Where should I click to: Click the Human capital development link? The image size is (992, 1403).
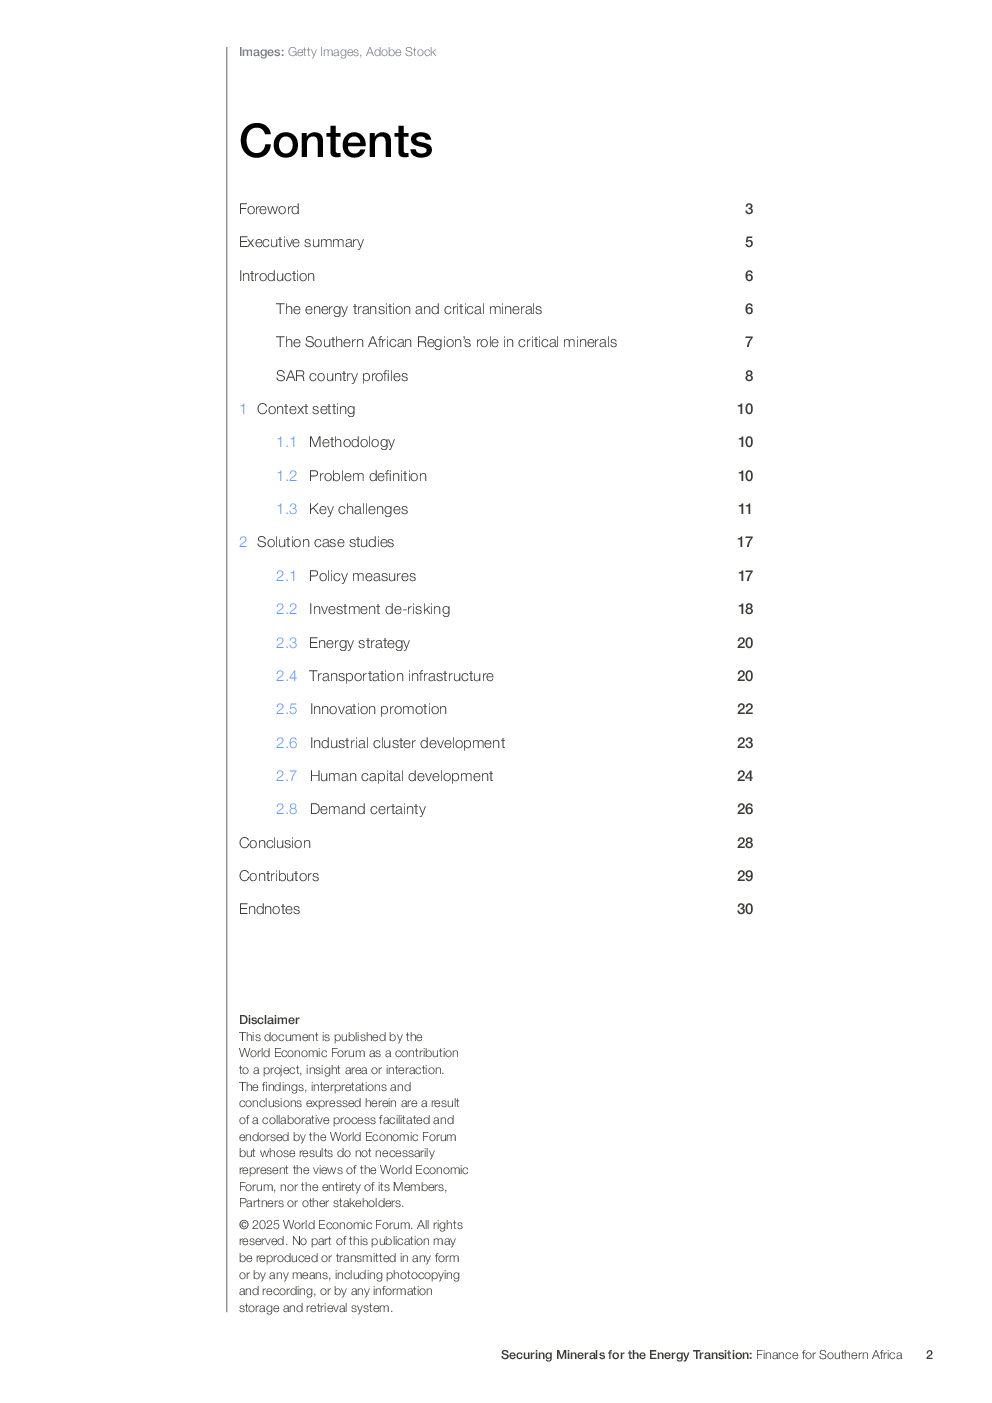point(401,776)
